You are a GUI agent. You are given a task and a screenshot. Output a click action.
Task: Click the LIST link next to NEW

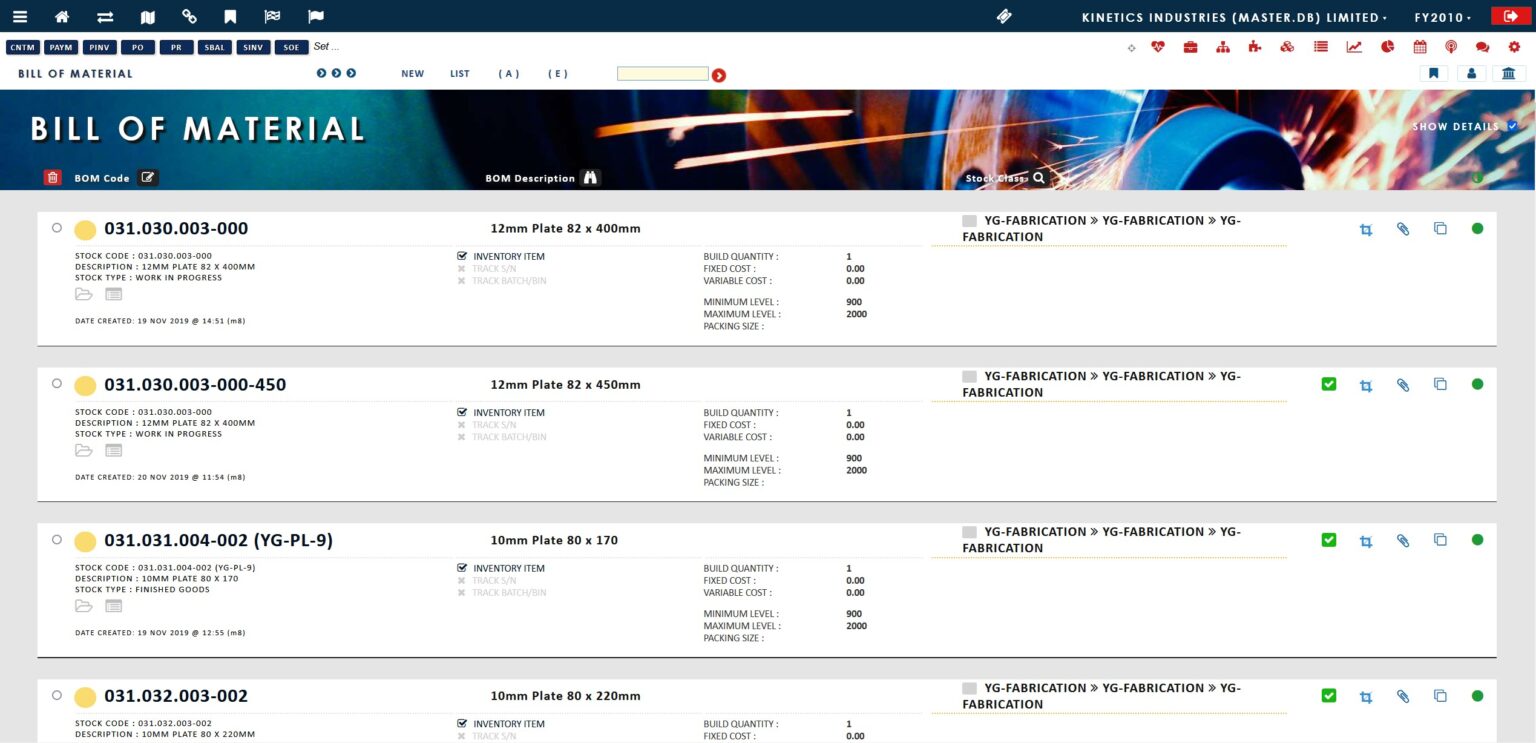tap(459, 73)
